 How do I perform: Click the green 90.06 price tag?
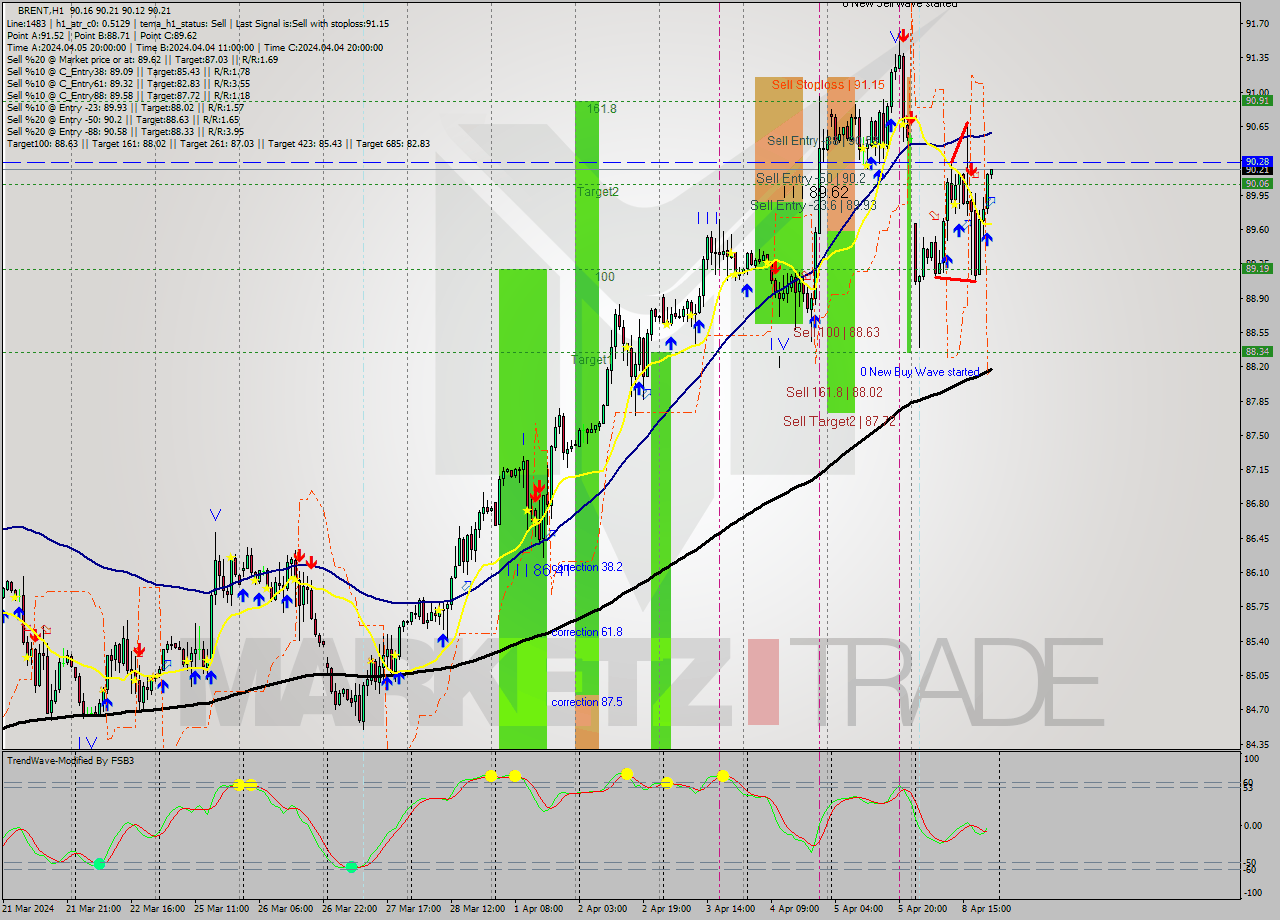coord(1257,183)
